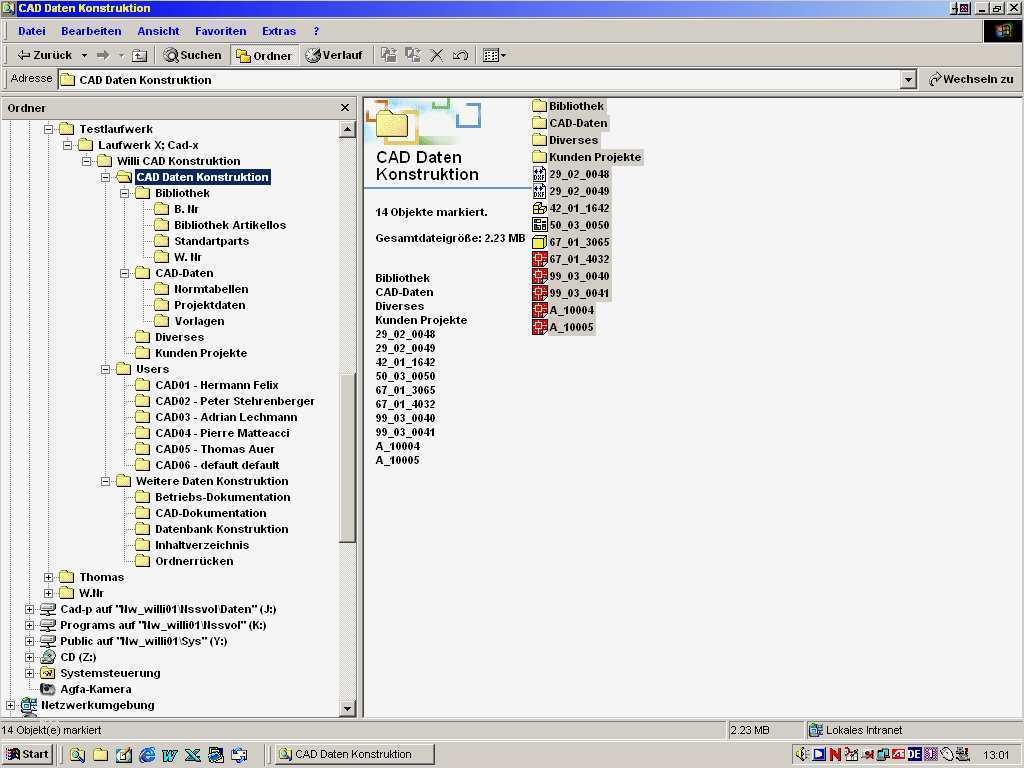Launch Word from the quick launch bar
The height and width of the screenshot is (768, 1024).
pyautogui.click(x=170, y=754)
